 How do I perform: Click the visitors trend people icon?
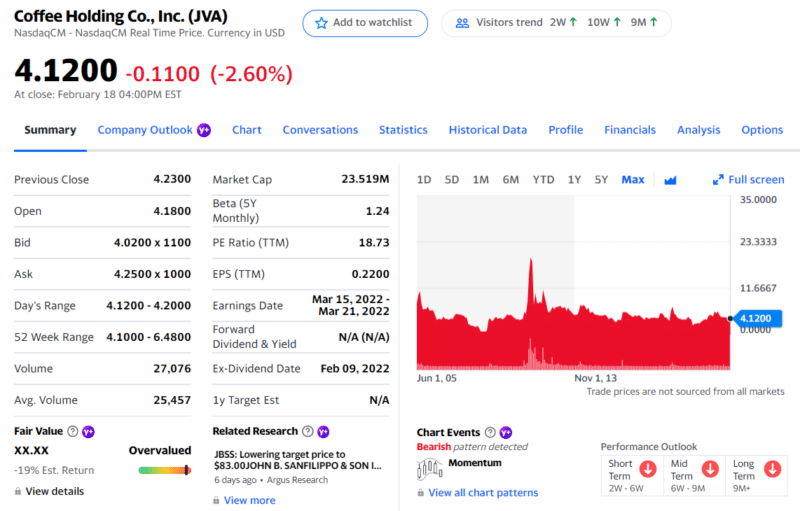[x=462, y=23]
